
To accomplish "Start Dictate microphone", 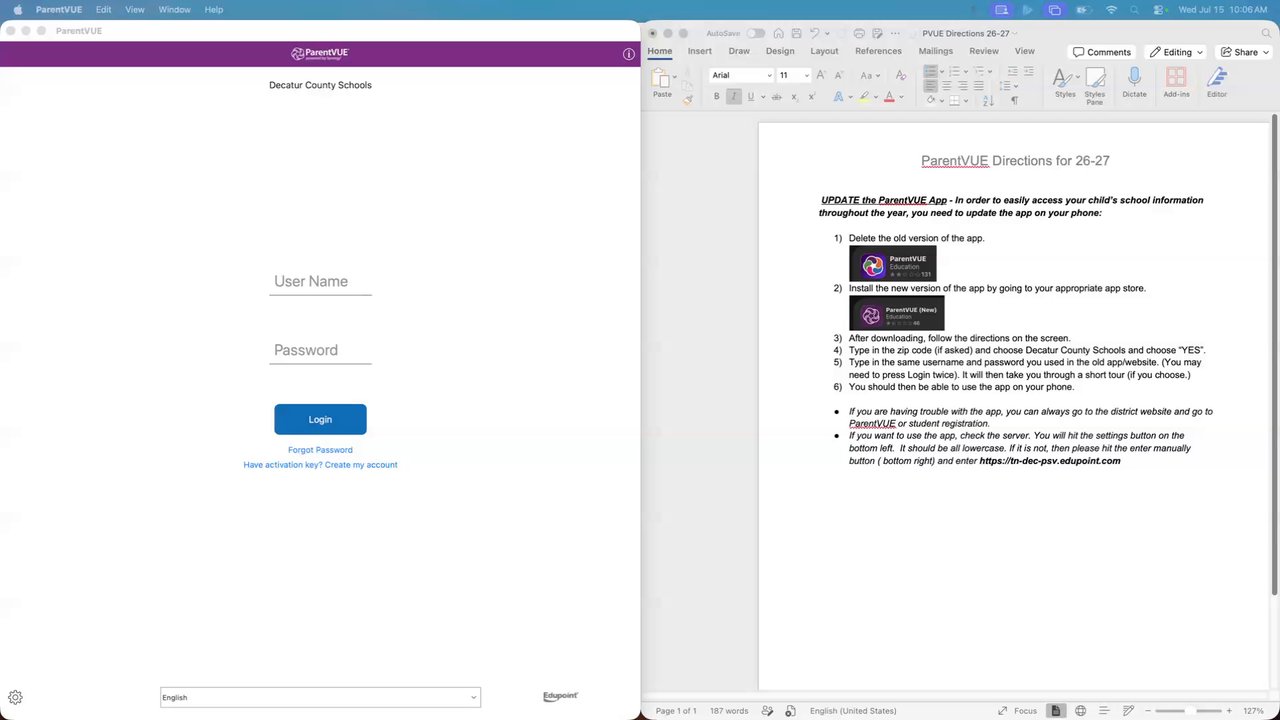I will click(1134, 83).
